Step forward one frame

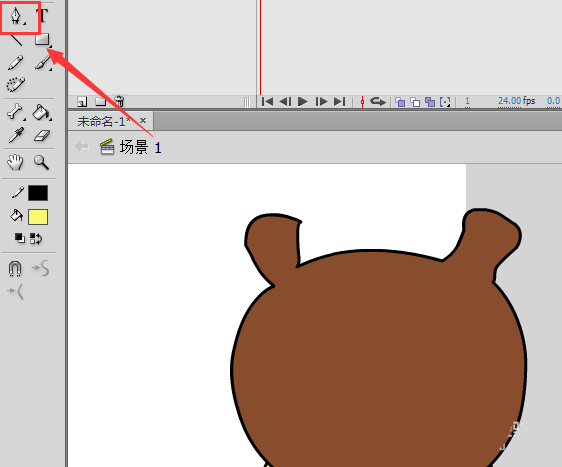click(x=322, y=102)
